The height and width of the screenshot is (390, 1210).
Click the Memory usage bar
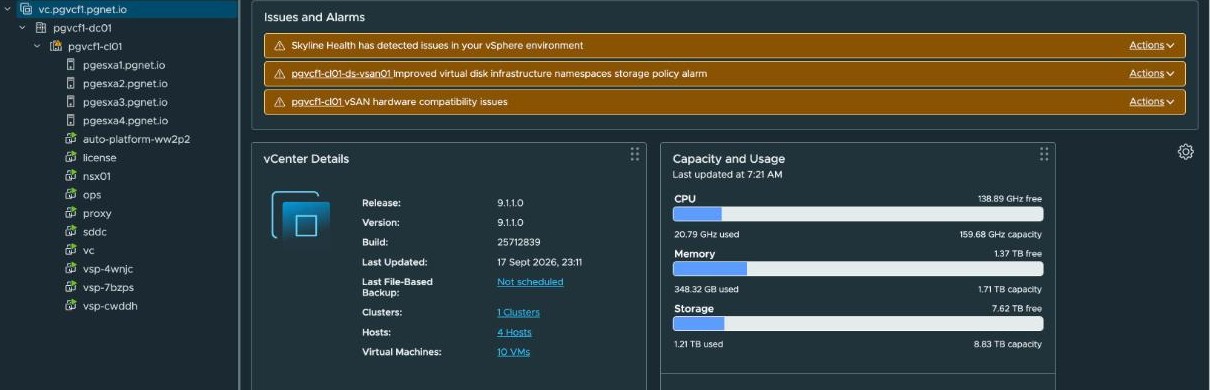[x=858, y=269]
